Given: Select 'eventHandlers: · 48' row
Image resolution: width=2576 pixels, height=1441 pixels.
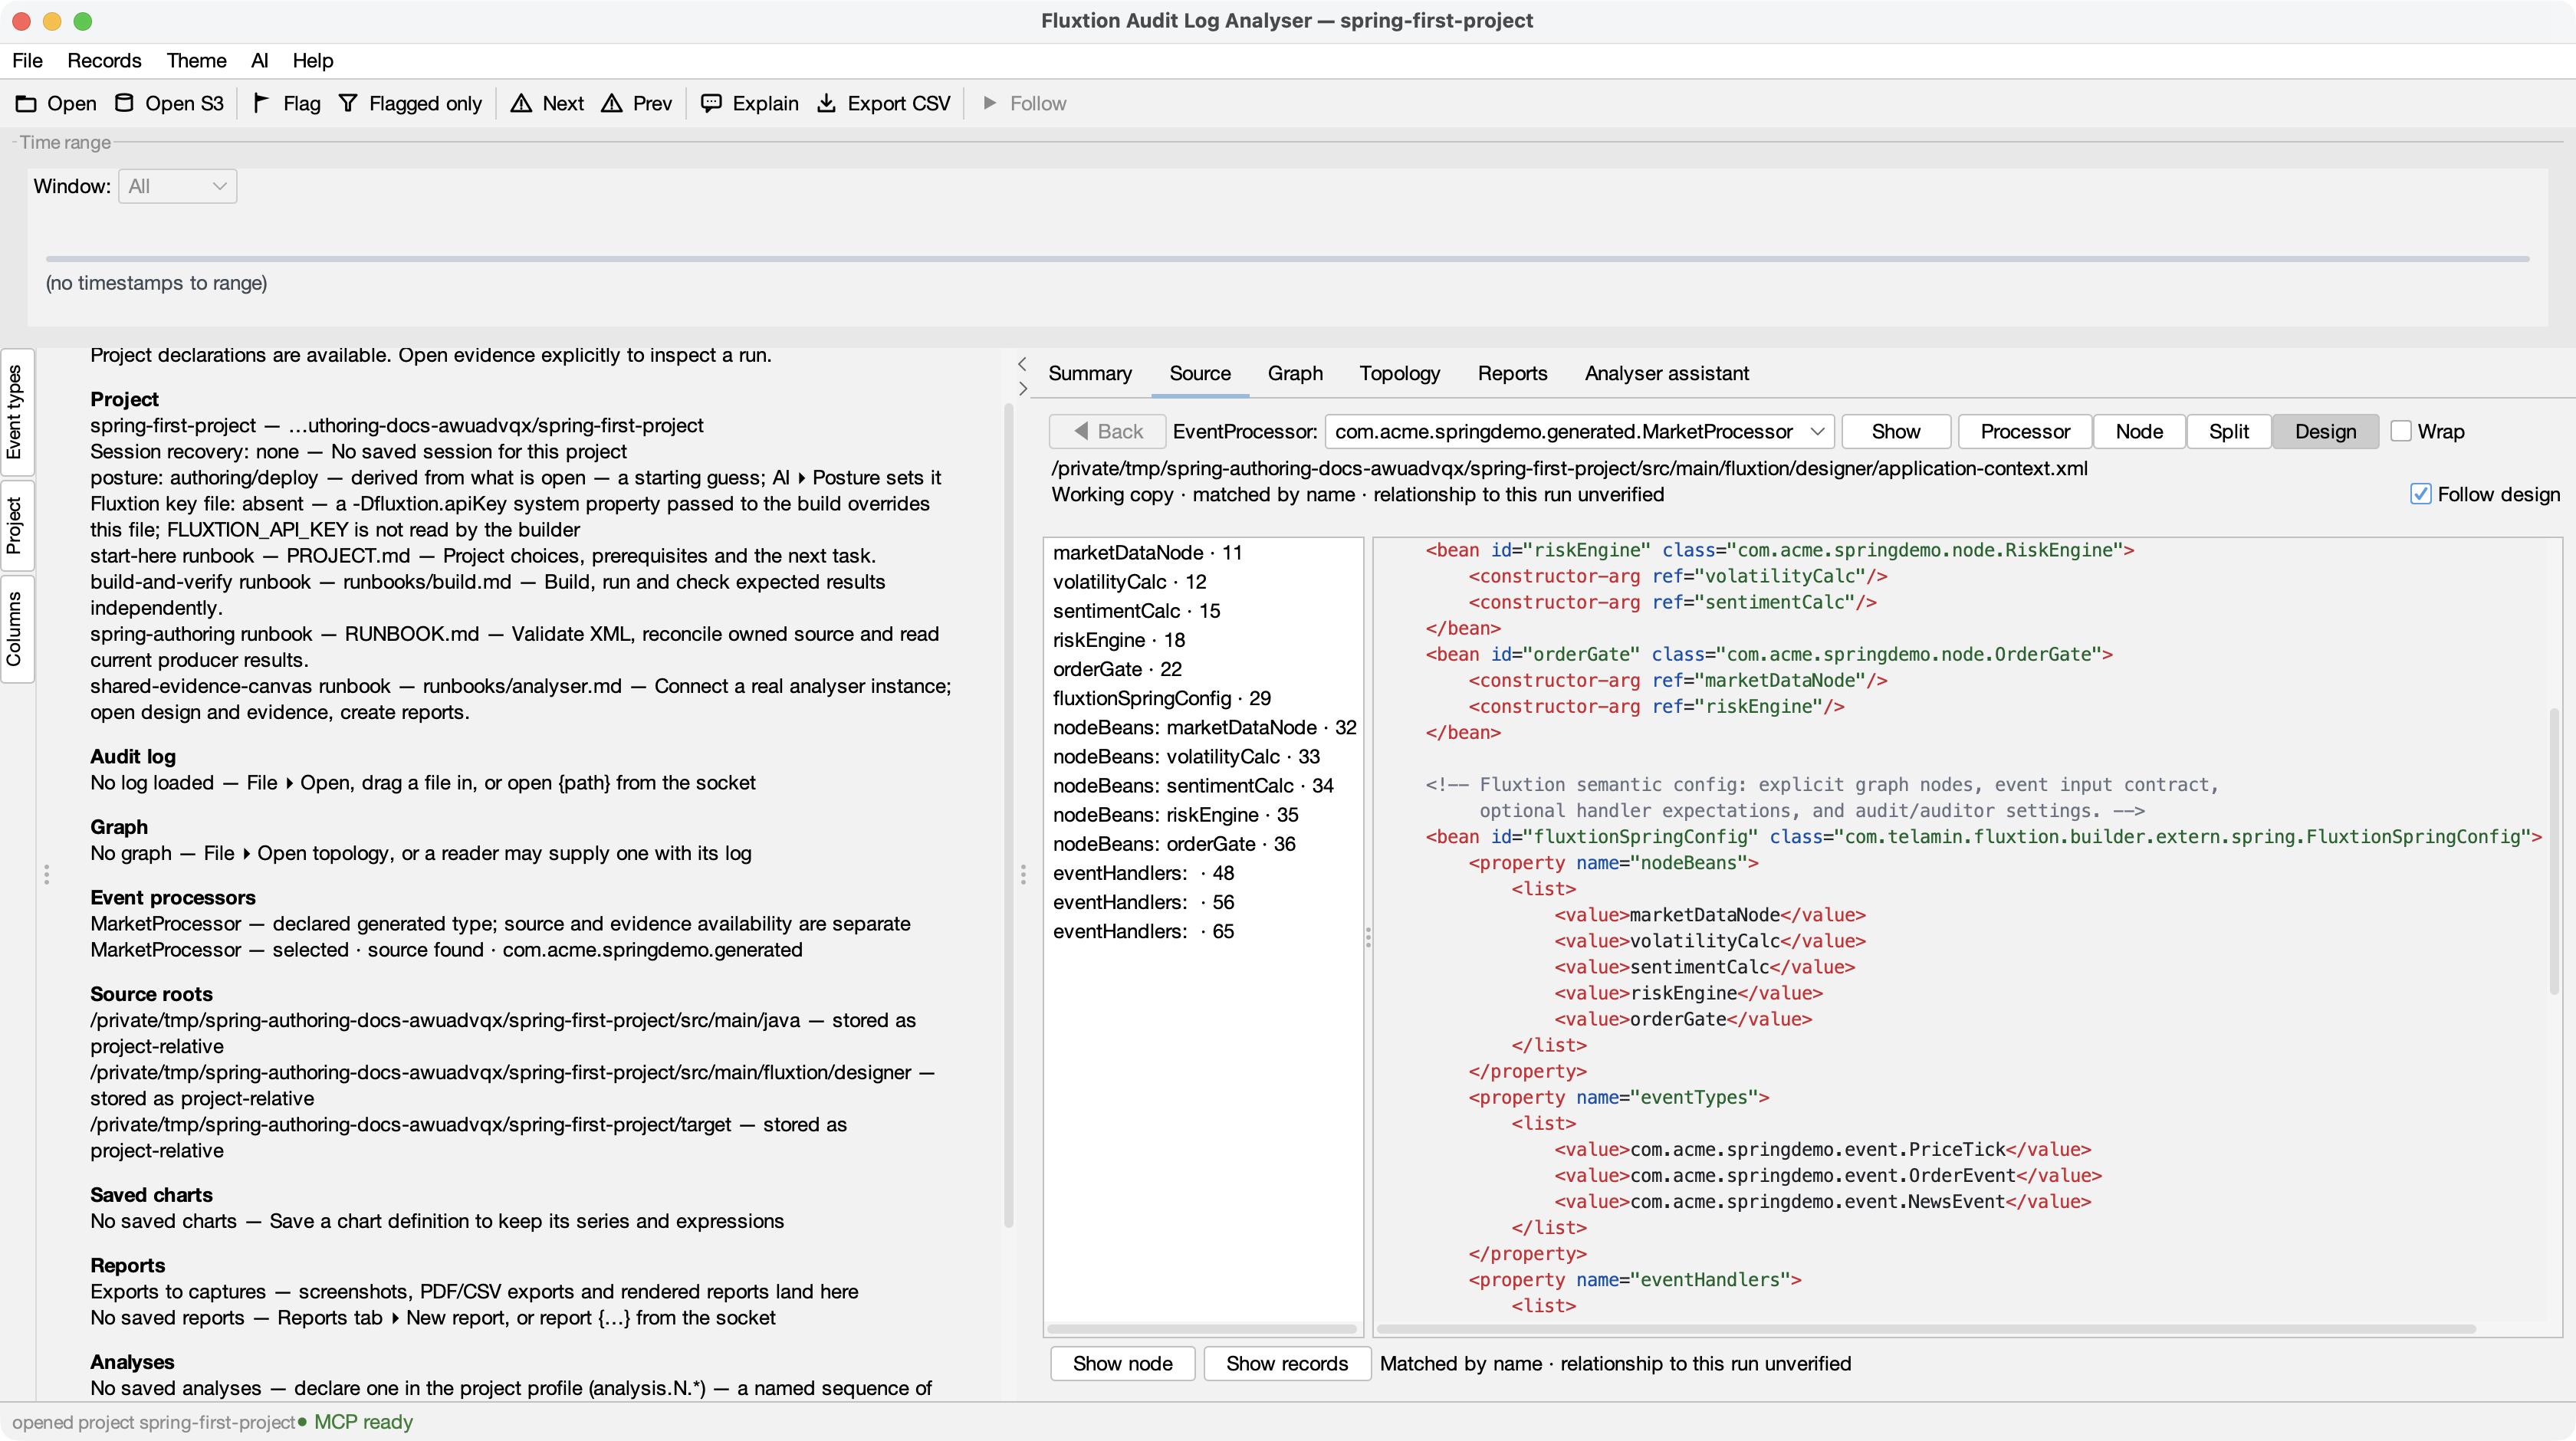Looking at the screenshot, I should [x=1202, y=872].
